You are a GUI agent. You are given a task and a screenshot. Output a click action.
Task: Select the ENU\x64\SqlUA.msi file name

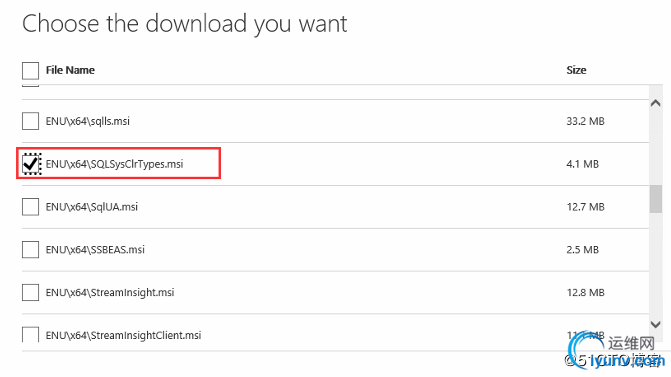coord(92,207)
